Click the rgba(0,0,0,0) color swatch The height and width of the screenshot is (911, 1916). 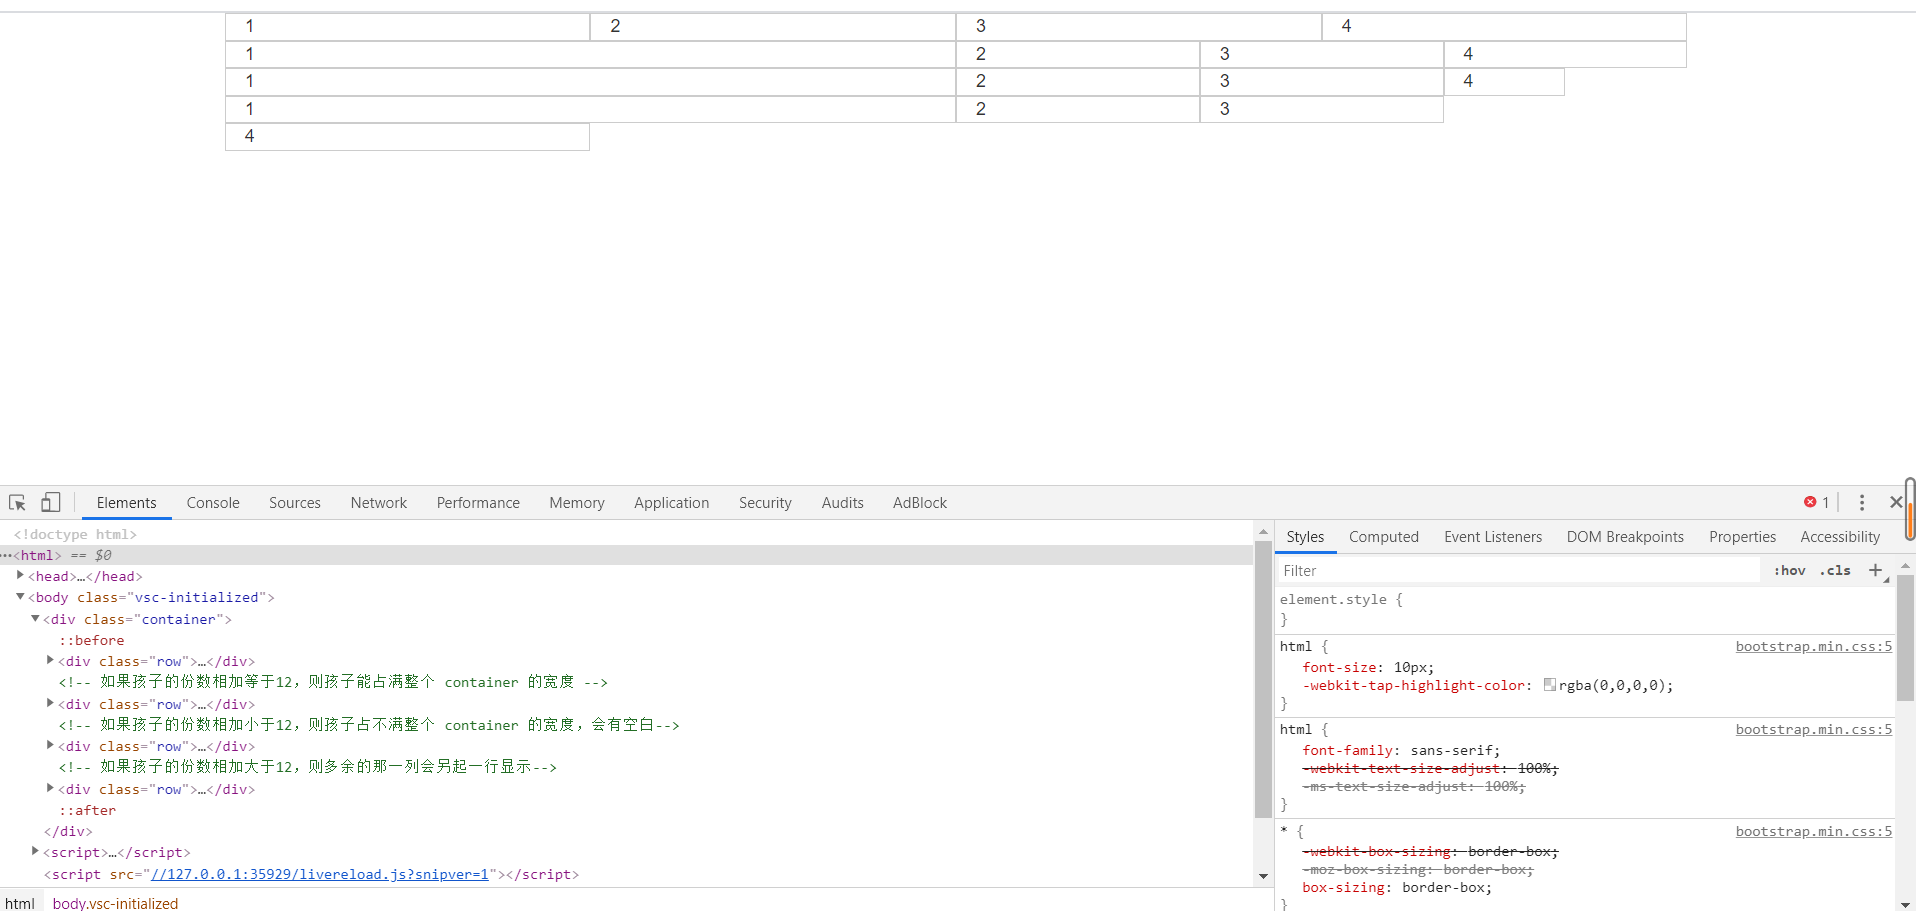(1549, 685)
